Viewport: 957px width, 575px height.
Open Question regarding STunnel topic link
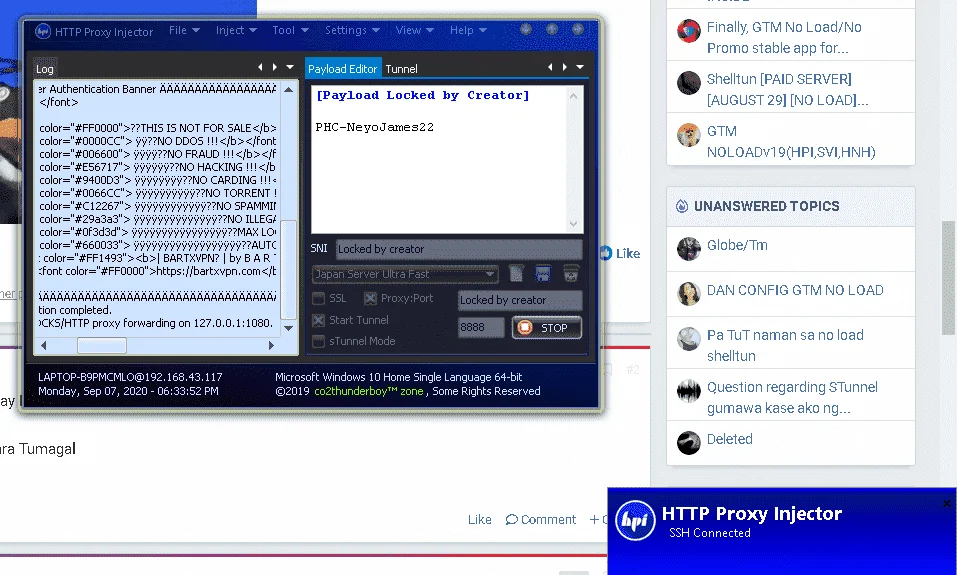(x=792, y=397)
